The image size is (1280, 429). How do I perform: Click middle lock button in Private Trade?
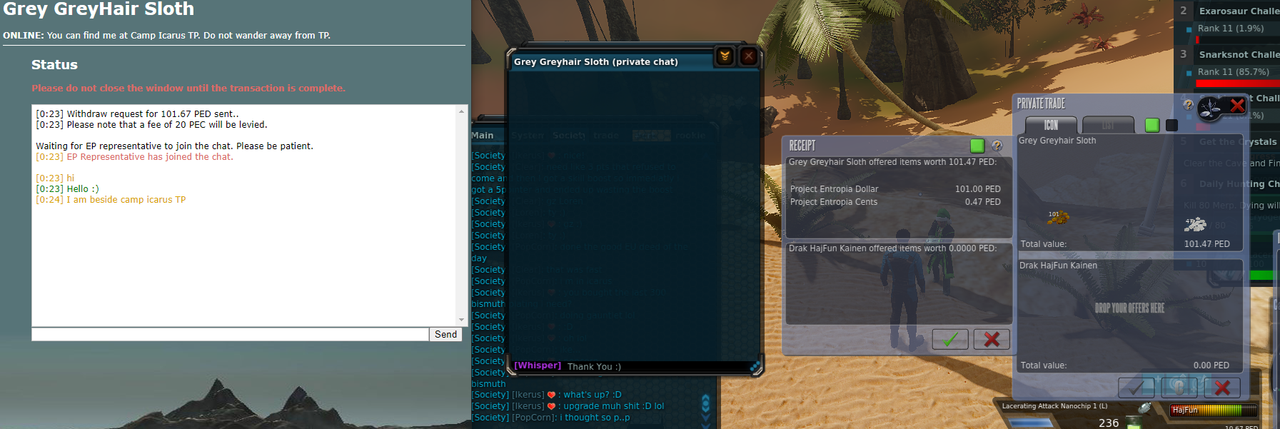coord(1180,387)
